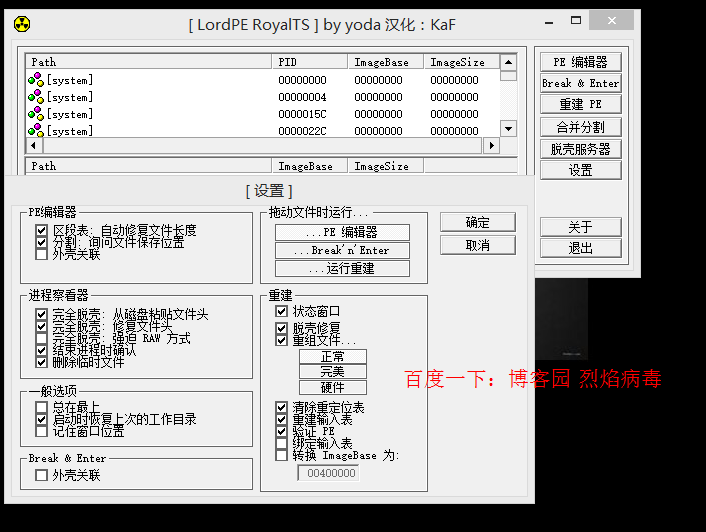Click the ...运行重建 drag-run option
This screenshot has height=532, width=706.
[342, 268]
